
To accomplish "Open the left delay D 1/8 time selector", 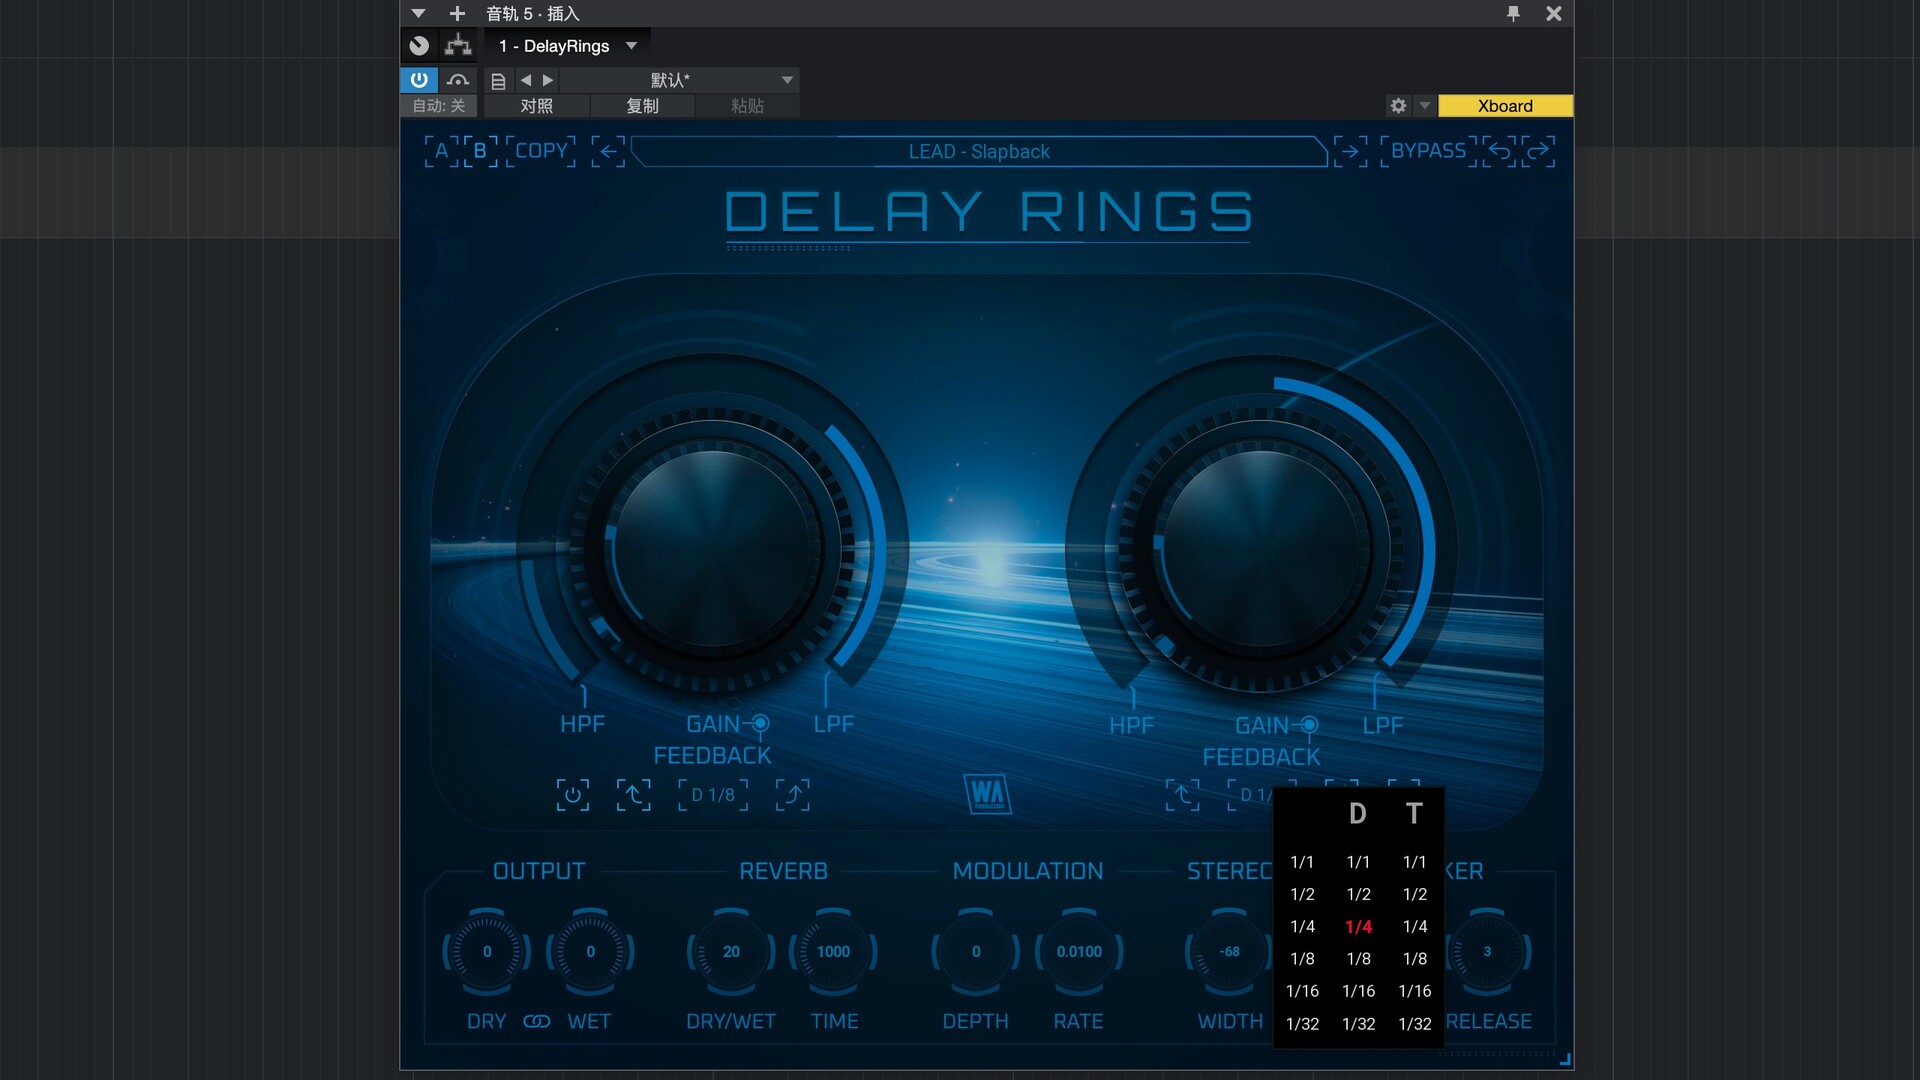I will (713, 795).
